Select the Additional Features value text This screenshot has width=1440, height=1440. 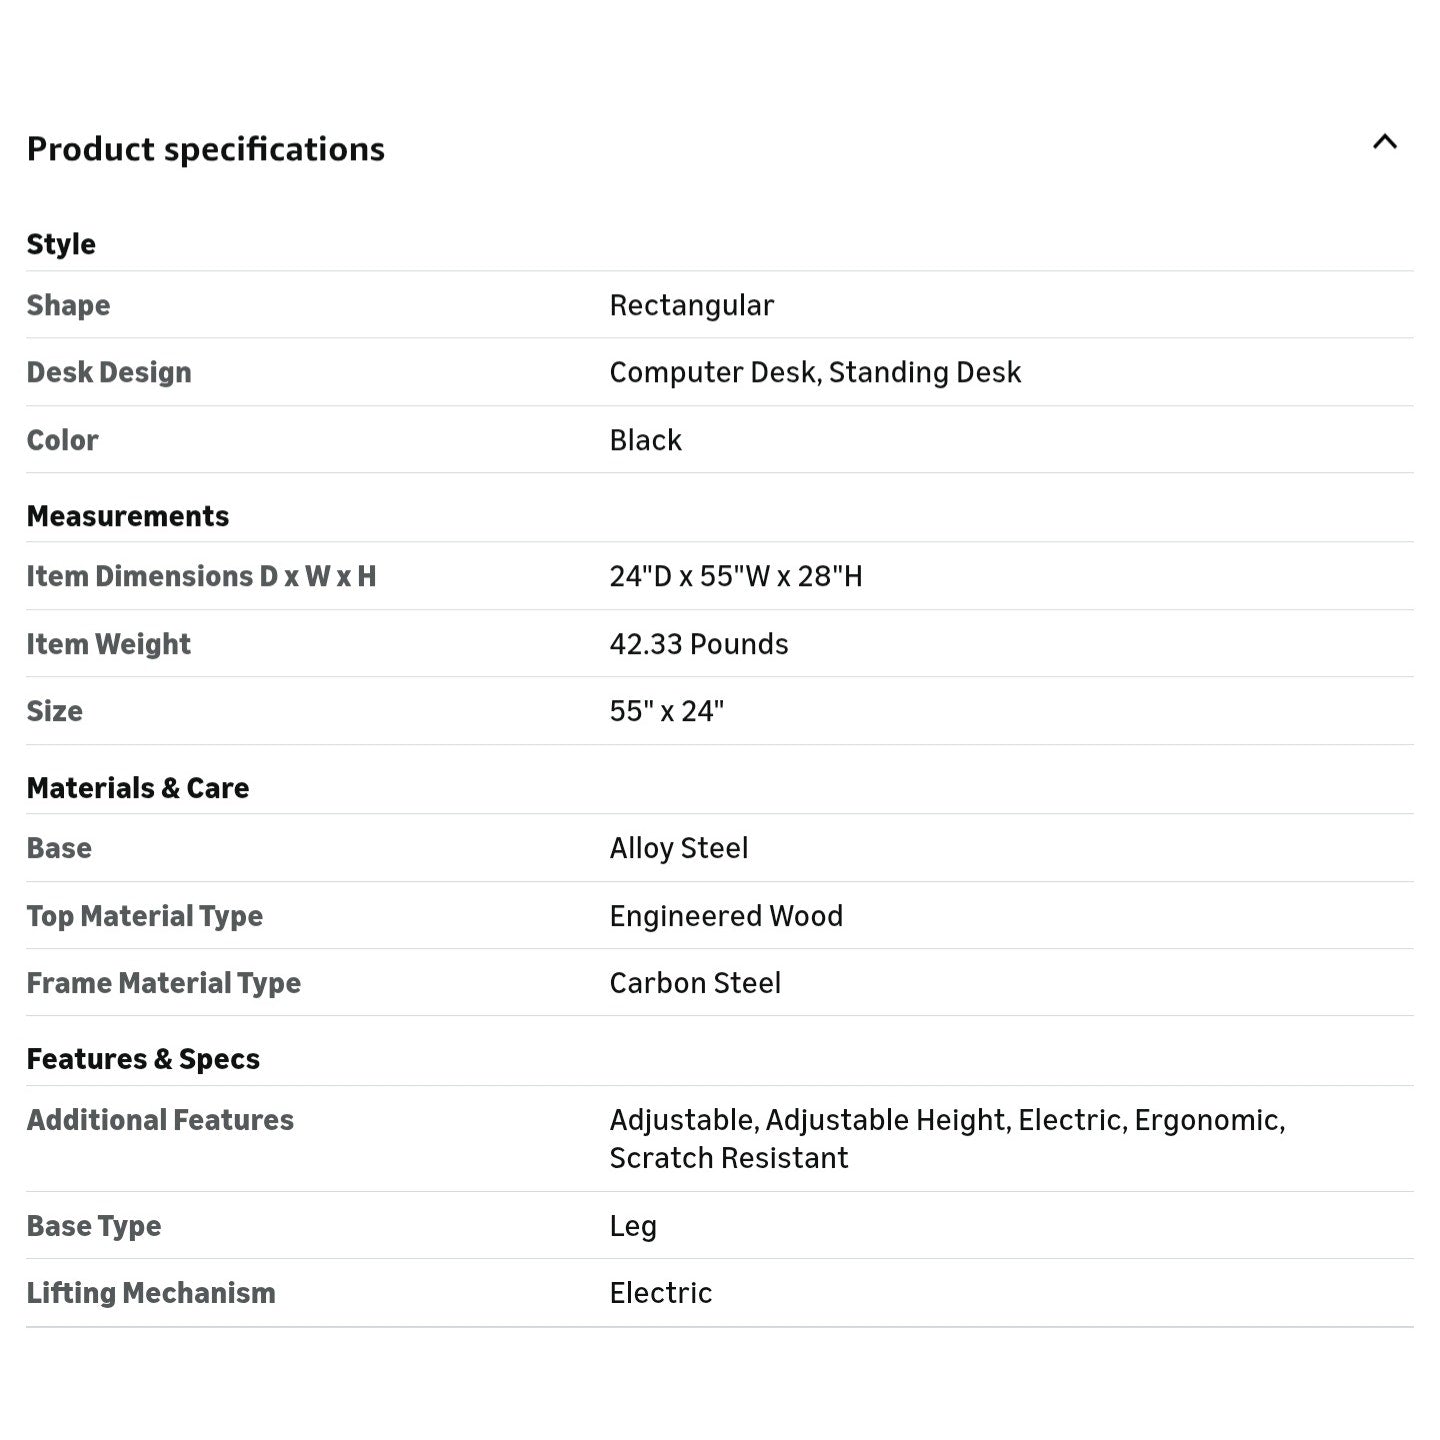947,1139
